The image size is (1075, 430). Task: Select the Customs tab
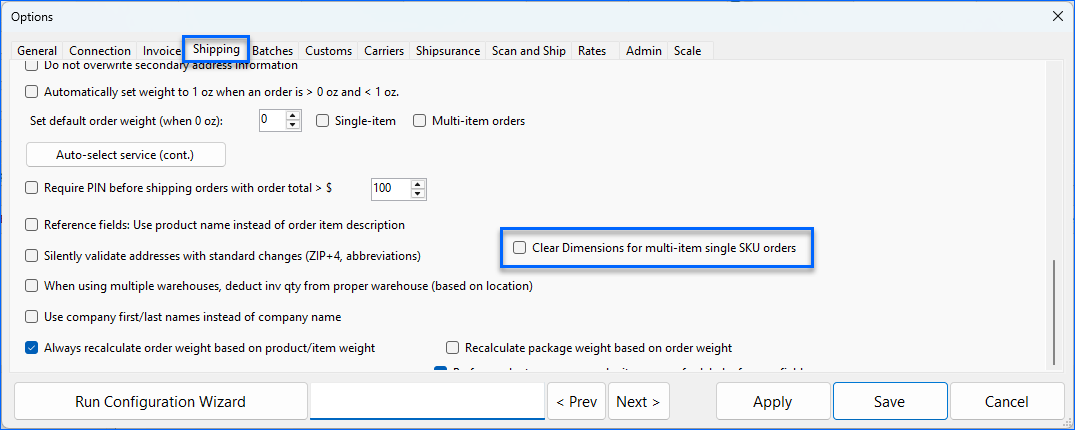[328, 51]
